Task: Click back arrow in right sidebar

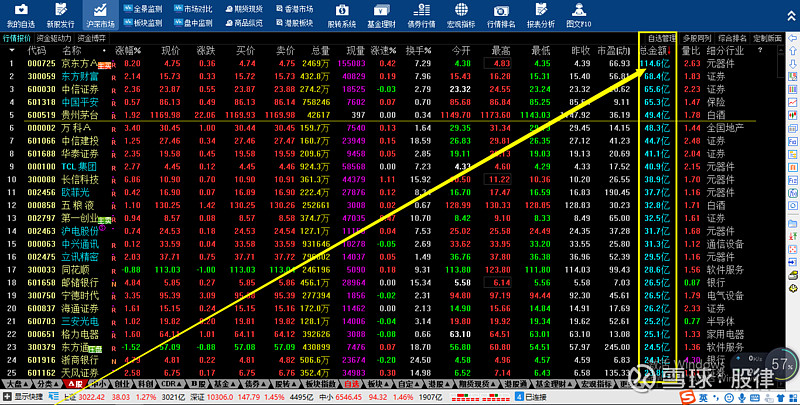Action: [792, 38]
